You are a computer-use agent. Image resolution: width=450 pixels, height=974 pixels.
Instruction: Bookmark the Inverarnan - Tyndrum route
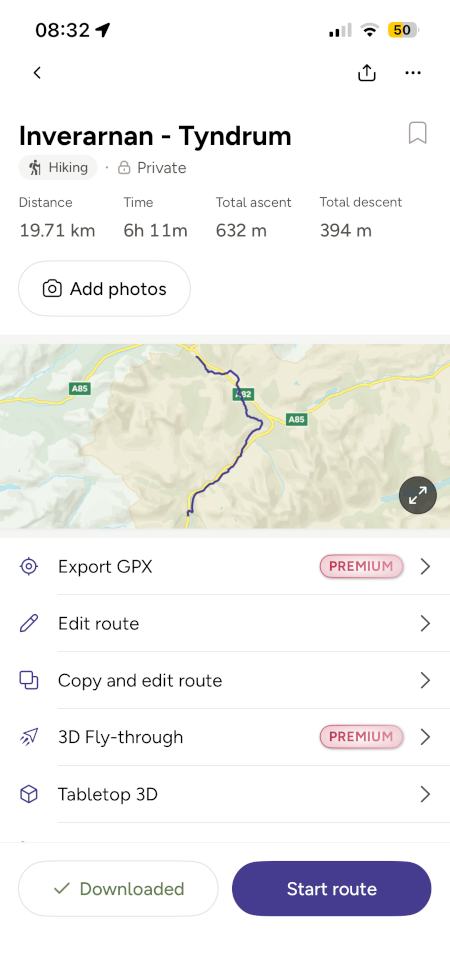pyautogui.click(x=418, y=133)
